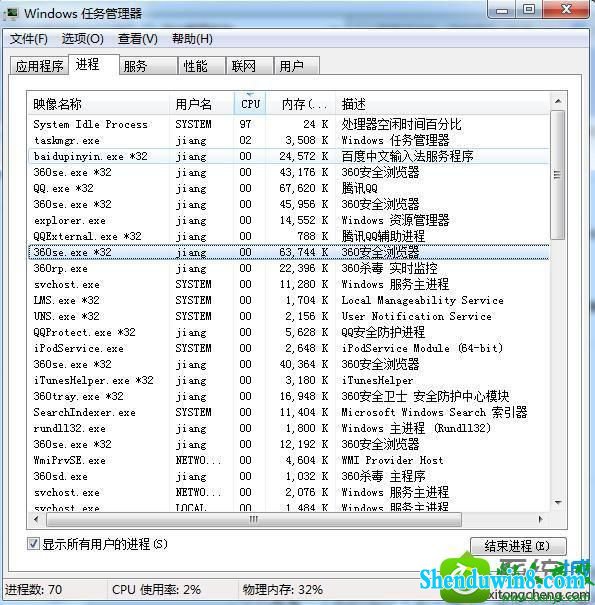This screenshot has width=595, height=605.
Task: Click the Local Manageability Service description
Action: [422, 300]
